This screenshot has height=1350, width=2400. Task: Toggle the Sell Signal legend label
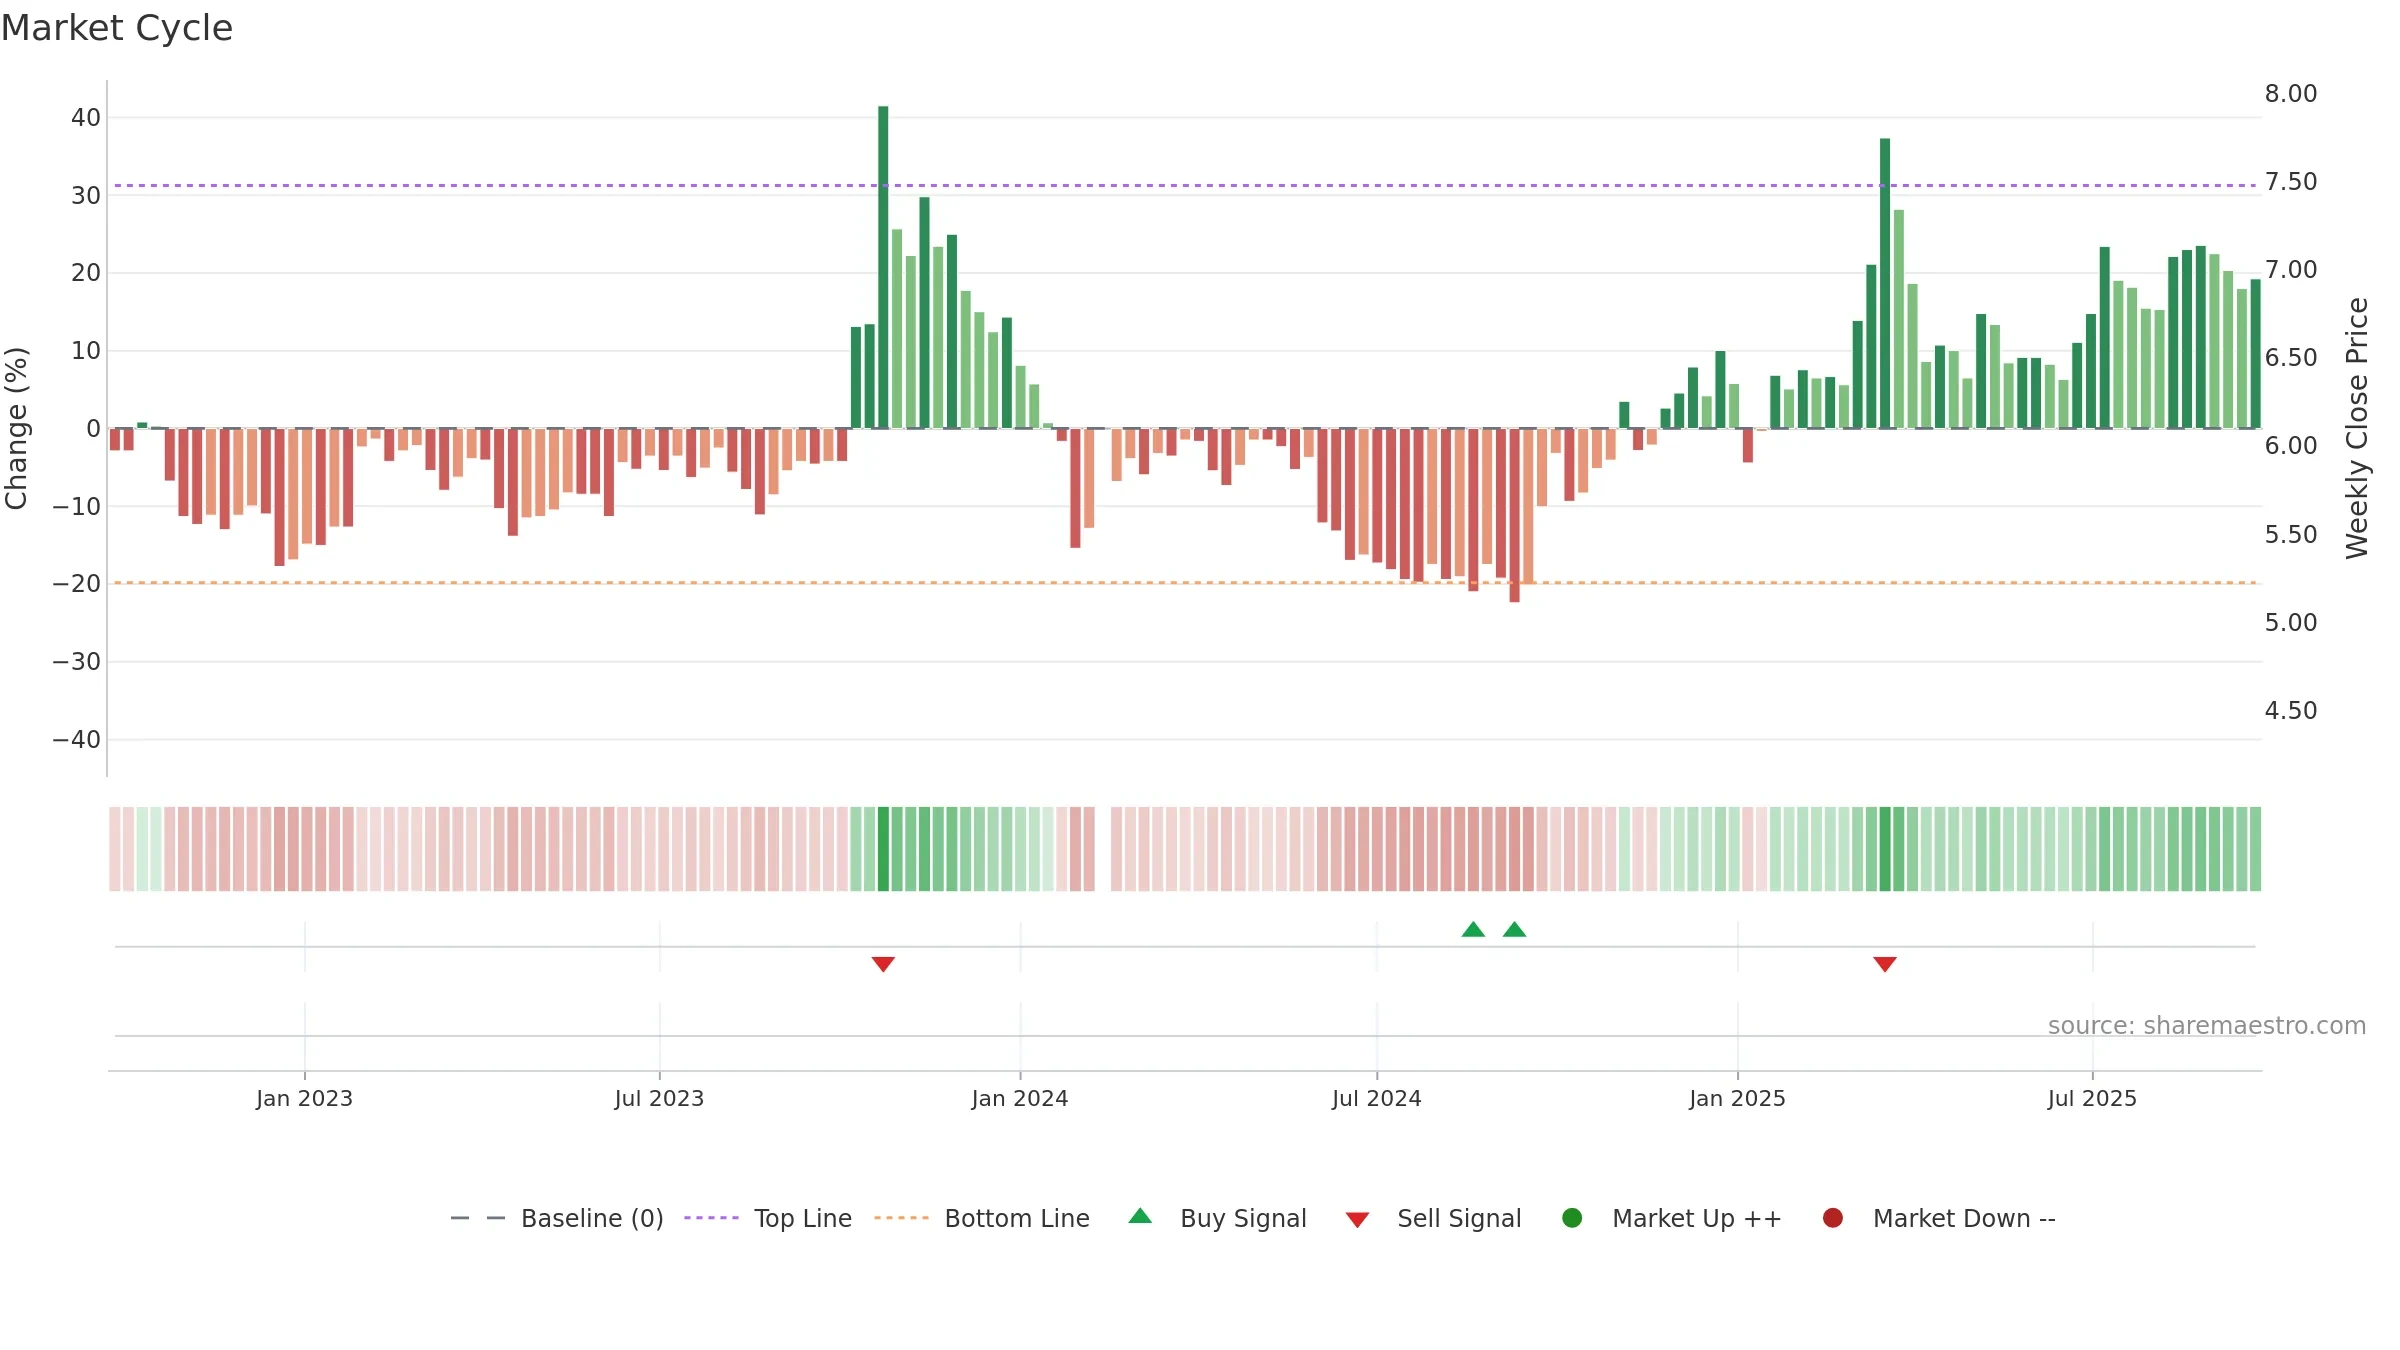[x=1459, y=1218]
